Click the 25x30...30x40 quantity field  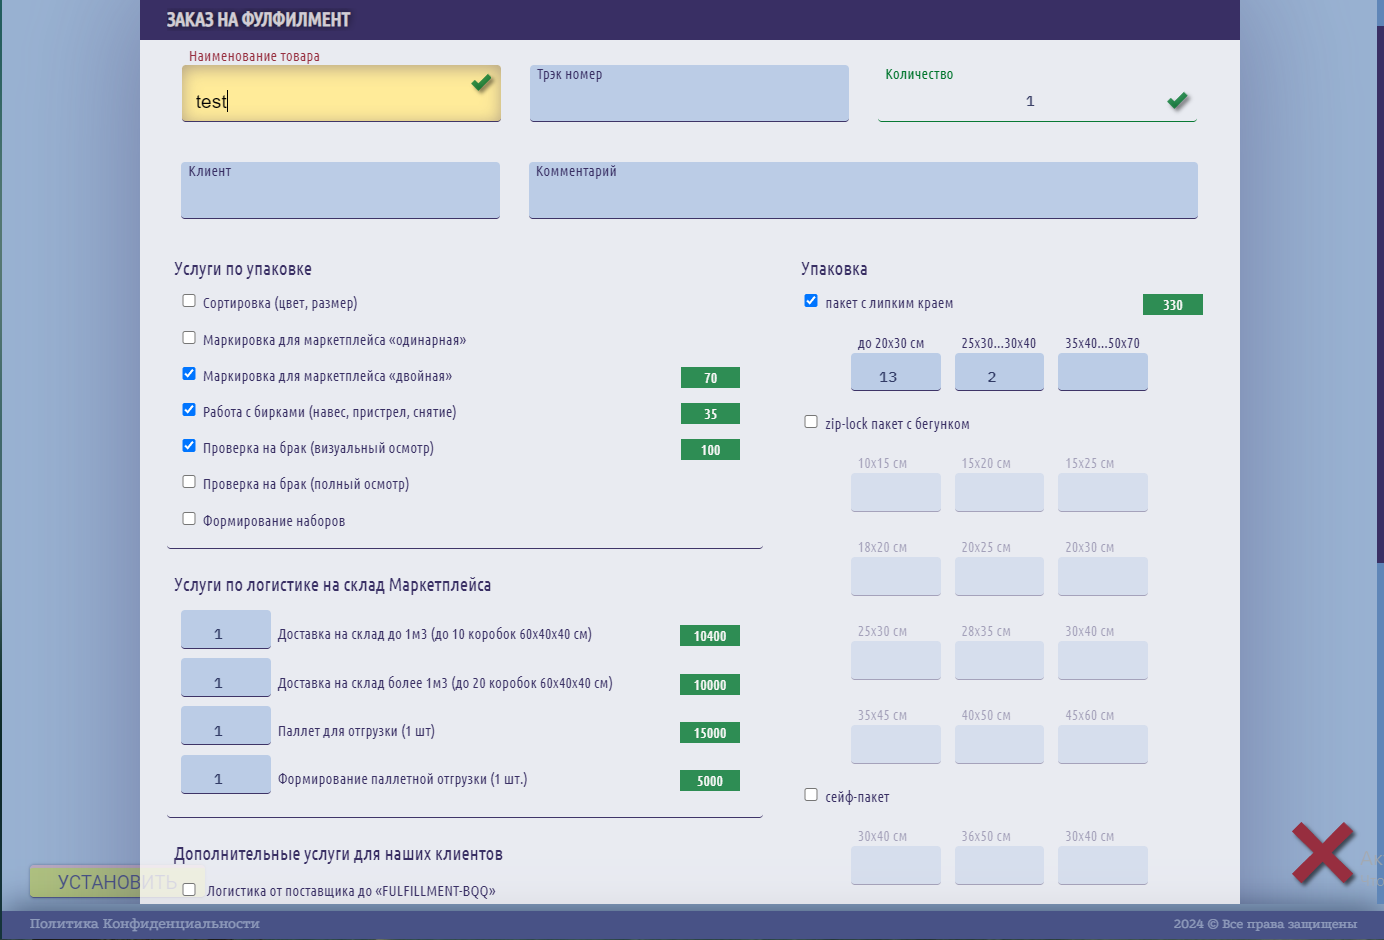999,372
